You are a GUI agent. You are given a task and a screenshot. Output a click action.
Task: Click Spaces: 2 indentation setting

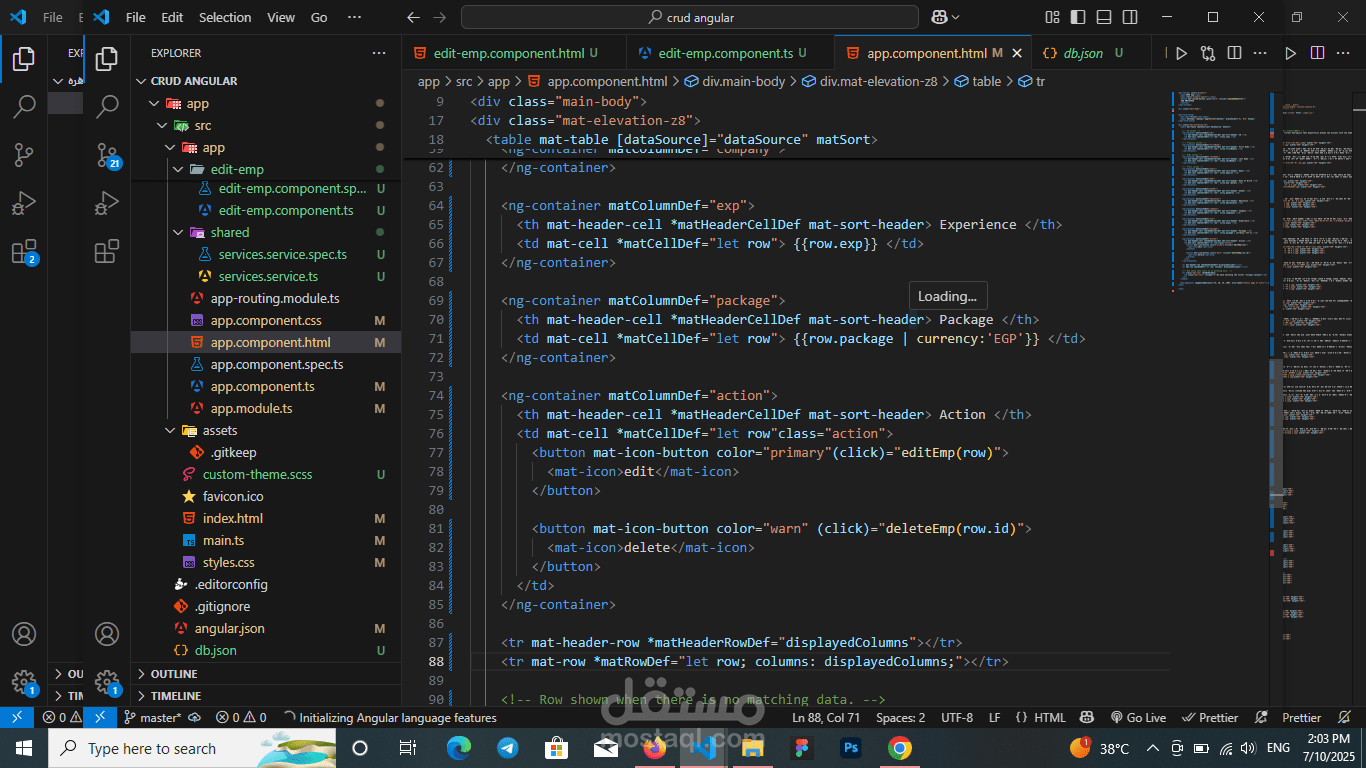[x=900, y=717]
